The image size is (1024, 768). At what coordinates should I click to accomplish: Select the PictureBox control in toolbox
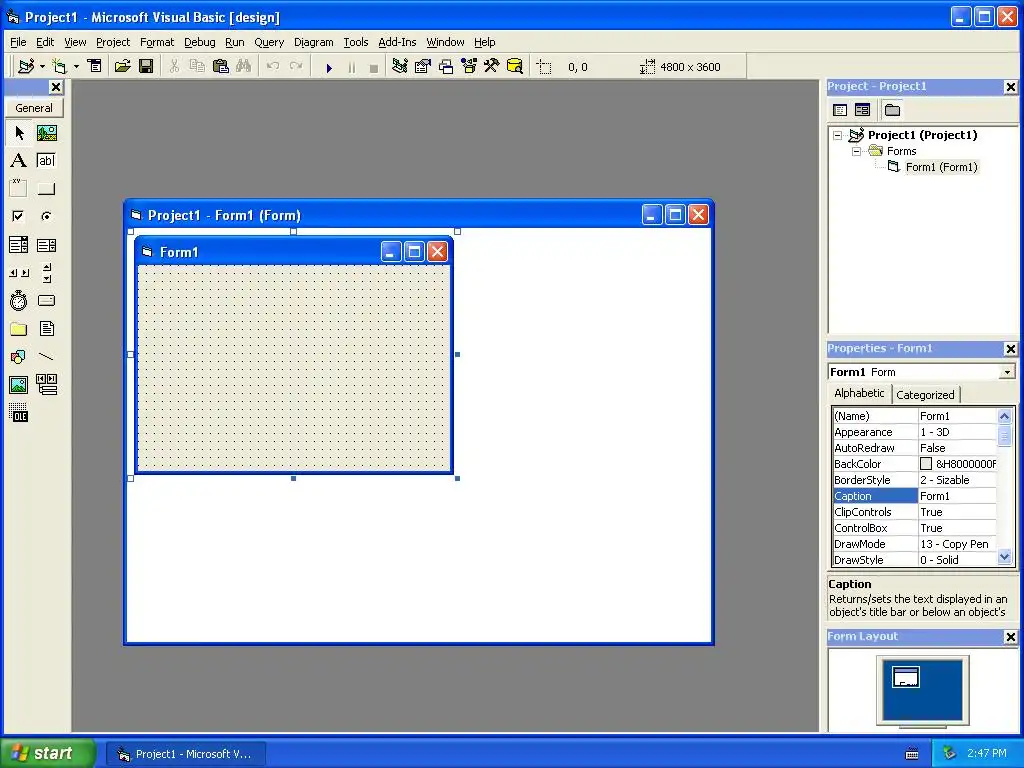46,133
